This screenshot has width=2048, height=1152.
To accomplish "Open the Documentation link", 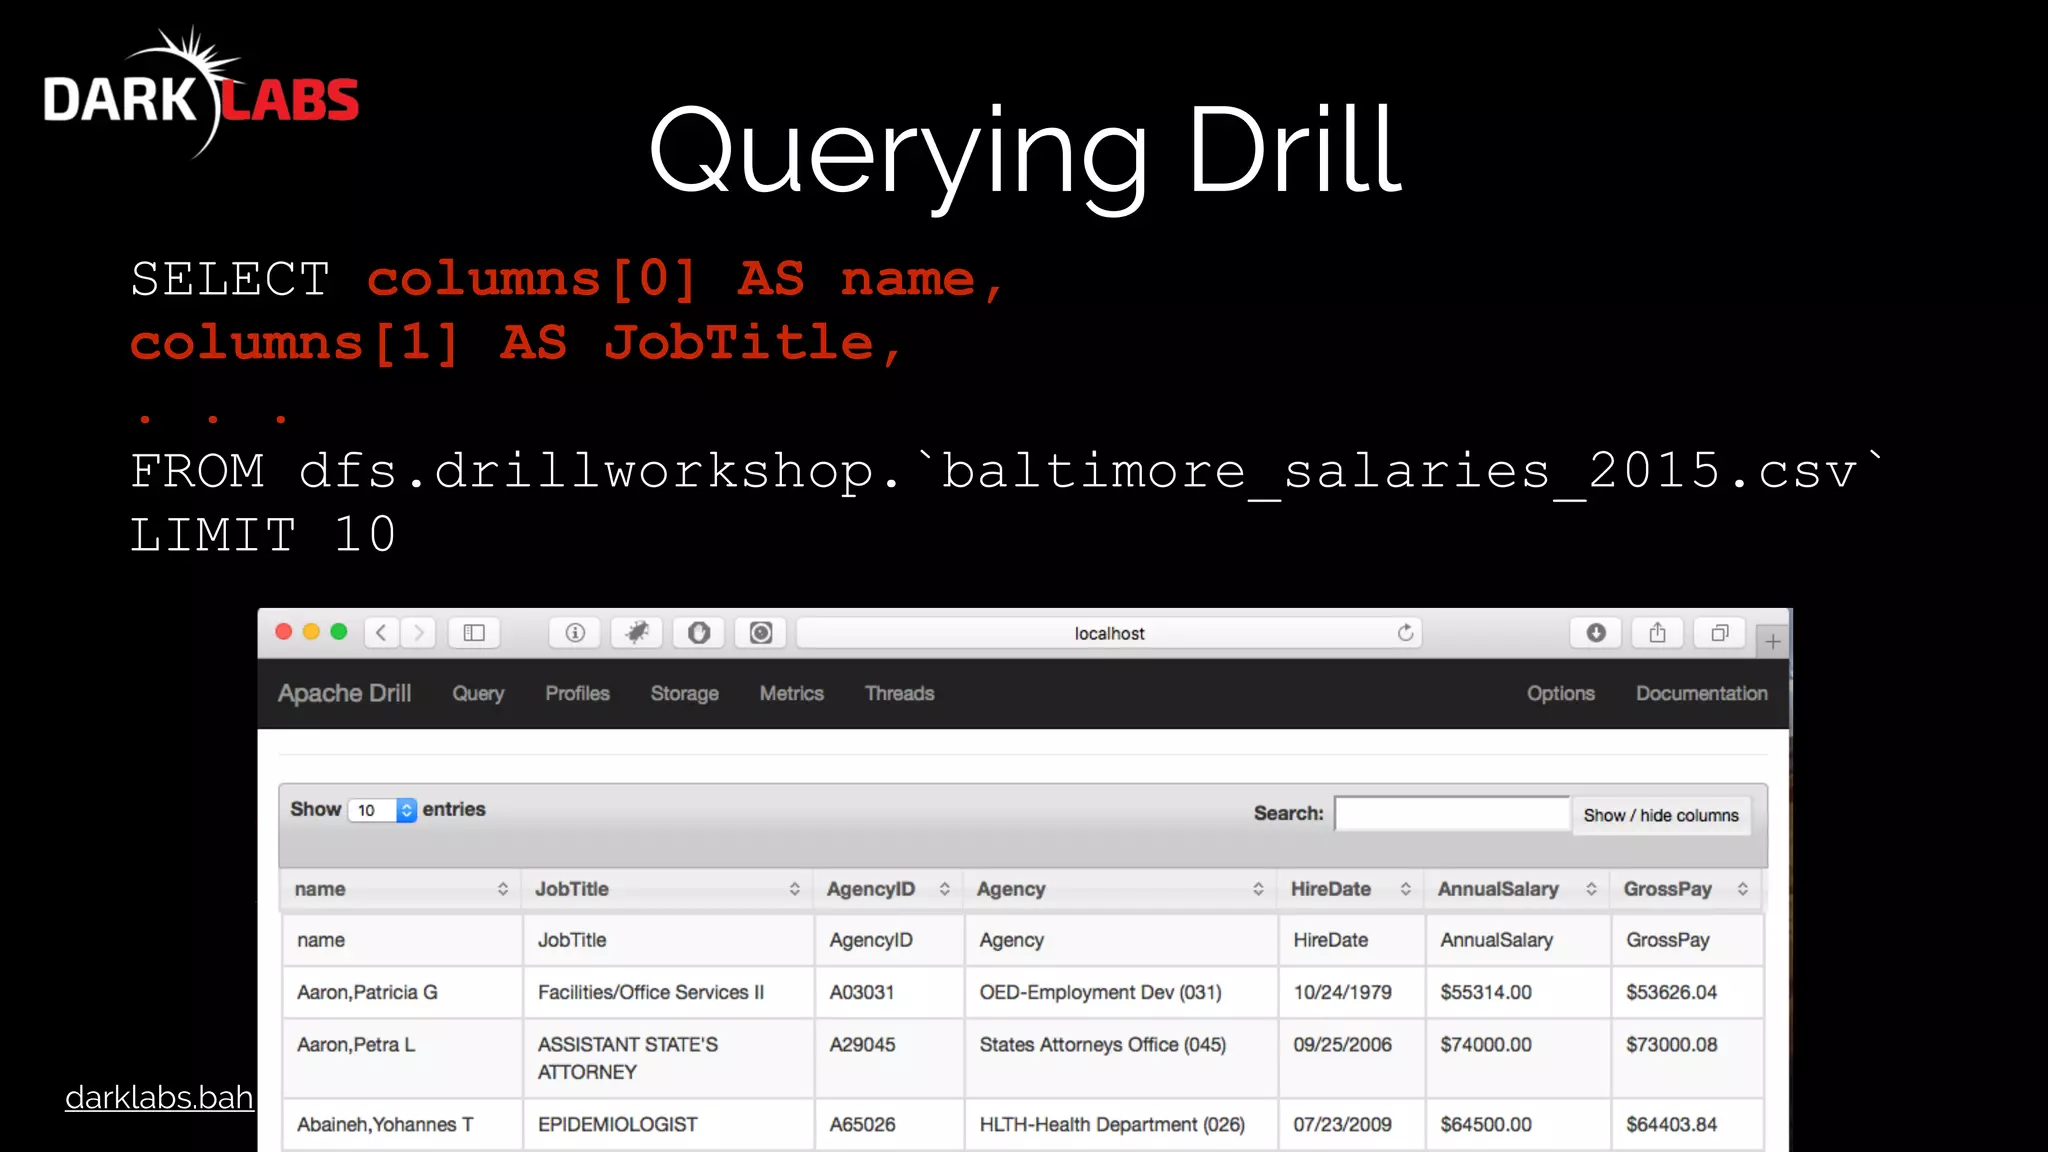I will coord(1702,693).
